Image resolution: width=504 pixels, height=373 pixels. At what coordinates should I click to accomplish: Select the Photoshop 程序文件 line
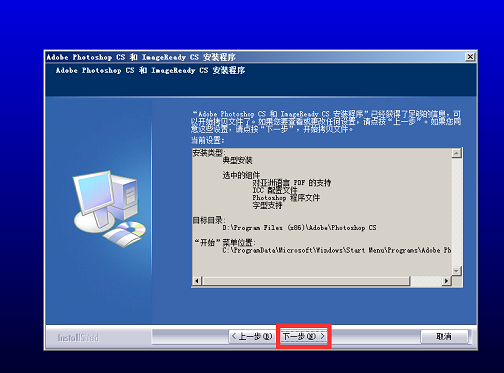pyautogui.click(x=286, y=198)
